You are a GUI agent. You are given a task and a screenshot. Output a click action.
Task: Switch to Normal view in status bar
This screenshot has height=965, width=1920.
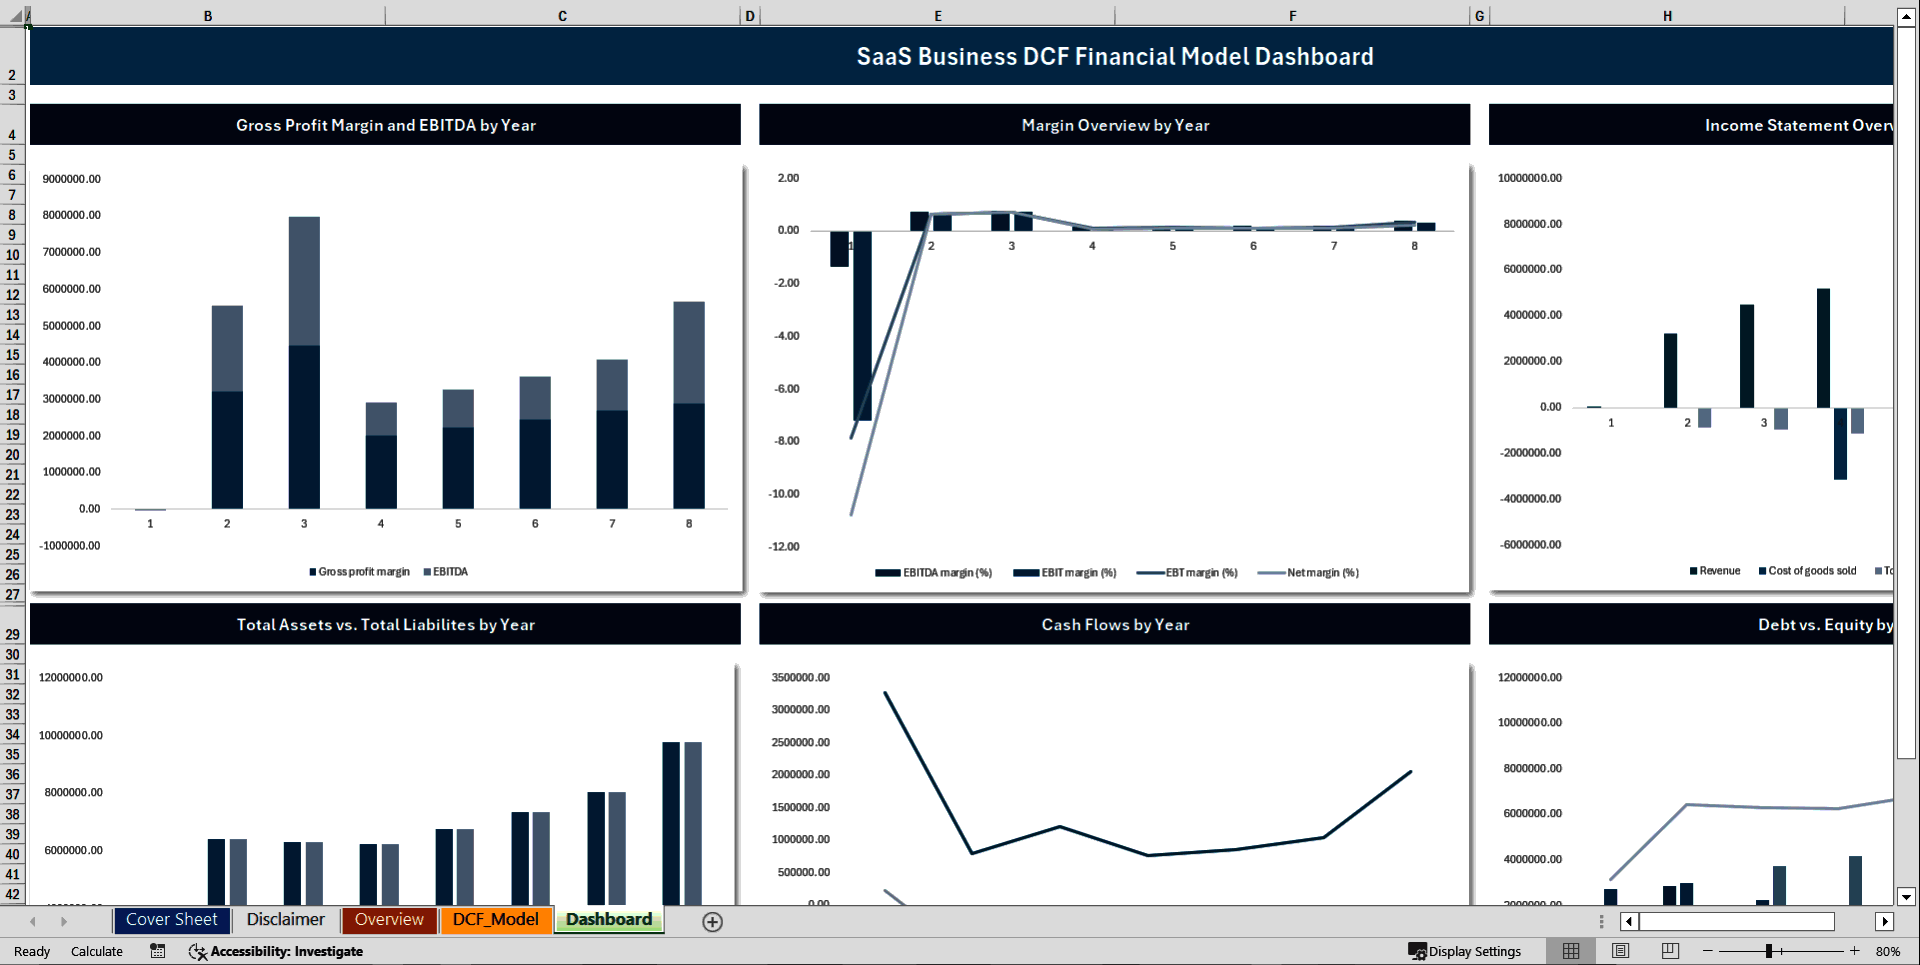pyautogui.click(x=1570, y=951)
